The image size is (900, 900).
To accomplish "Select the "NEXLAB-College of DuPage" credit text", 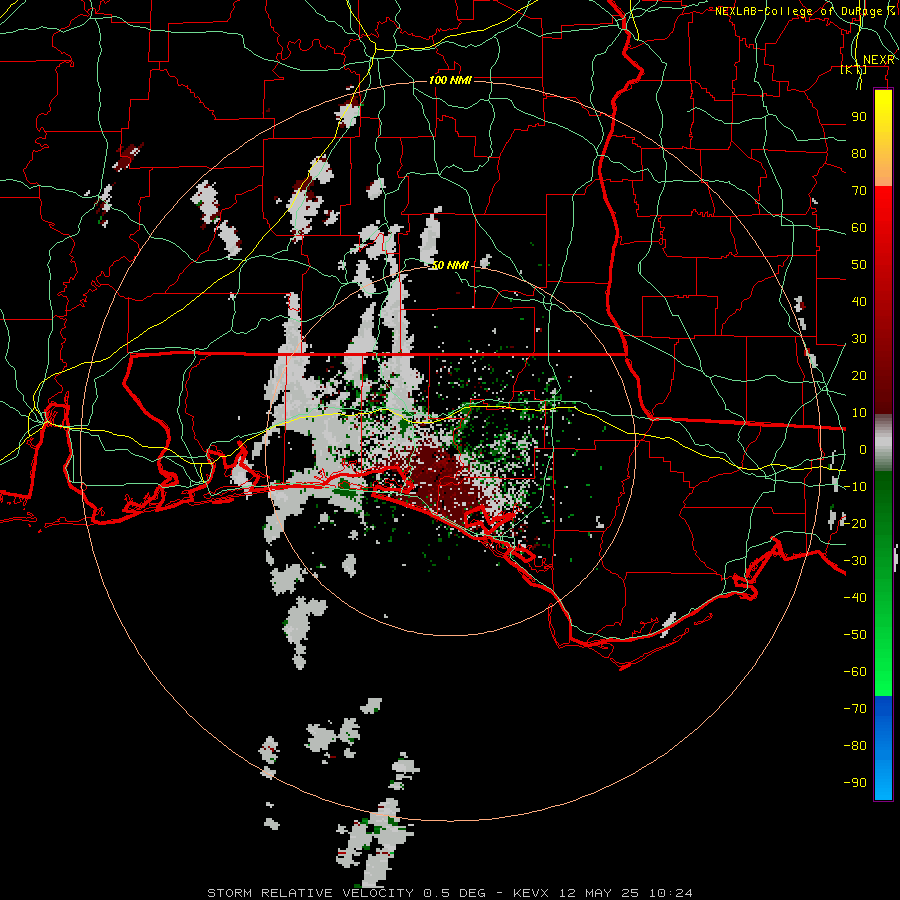I will 798,11.
